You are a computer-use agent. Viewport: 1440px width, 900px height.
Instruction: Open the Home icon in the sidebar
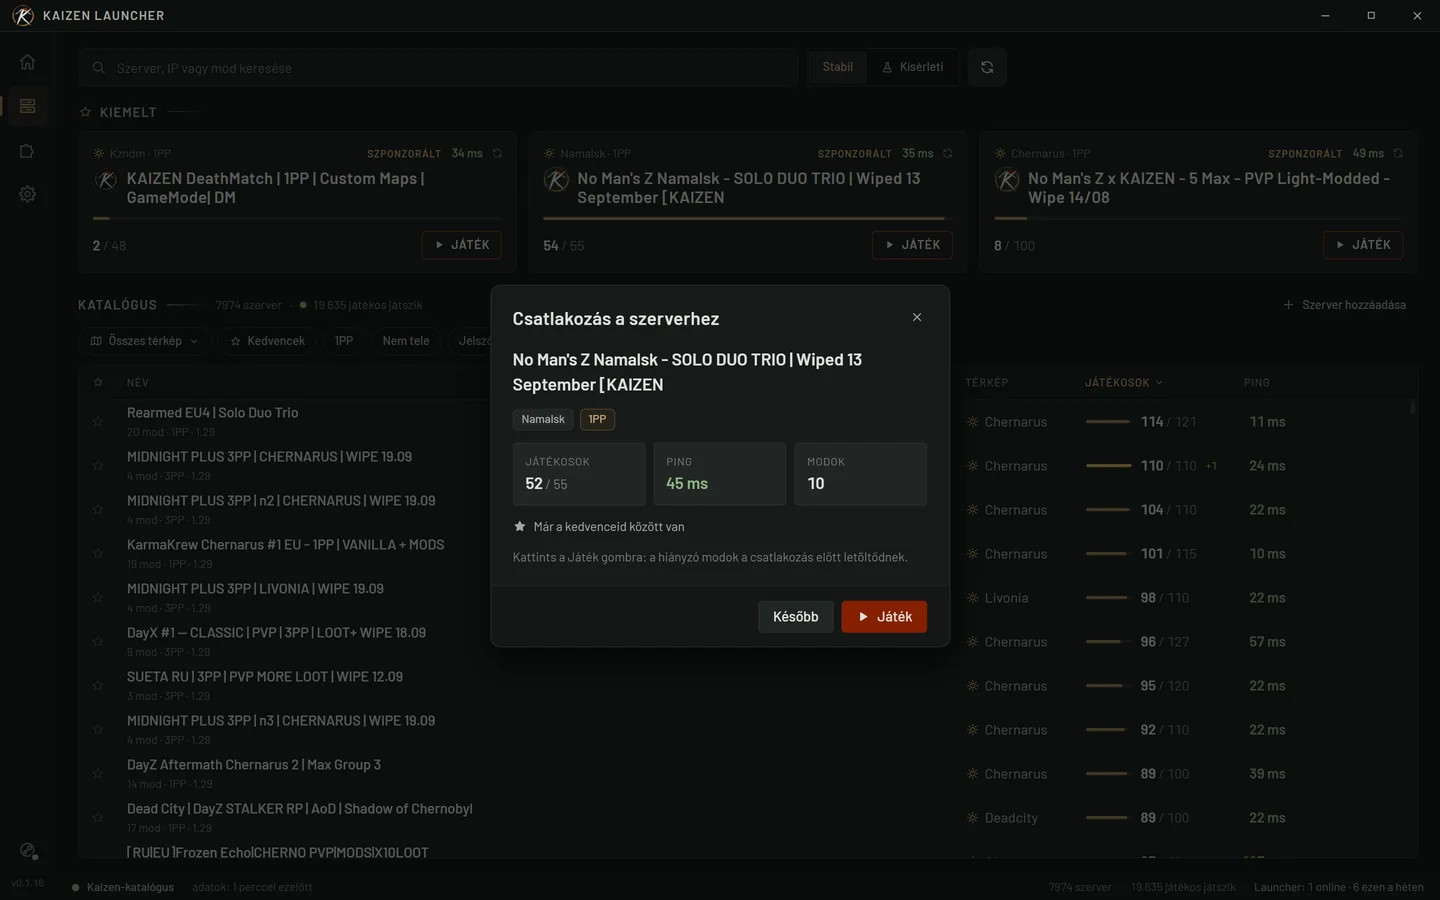(x=27, y=62)
